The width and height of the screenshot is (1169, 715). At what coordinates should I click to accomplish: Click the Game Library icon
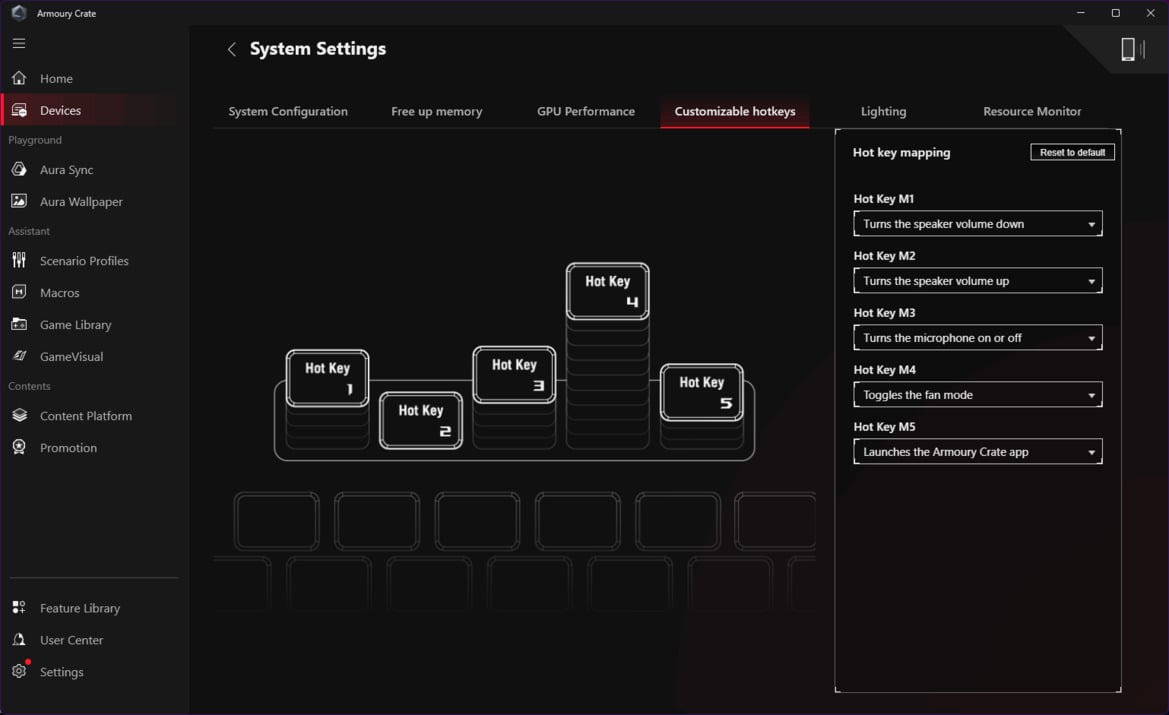19,324
